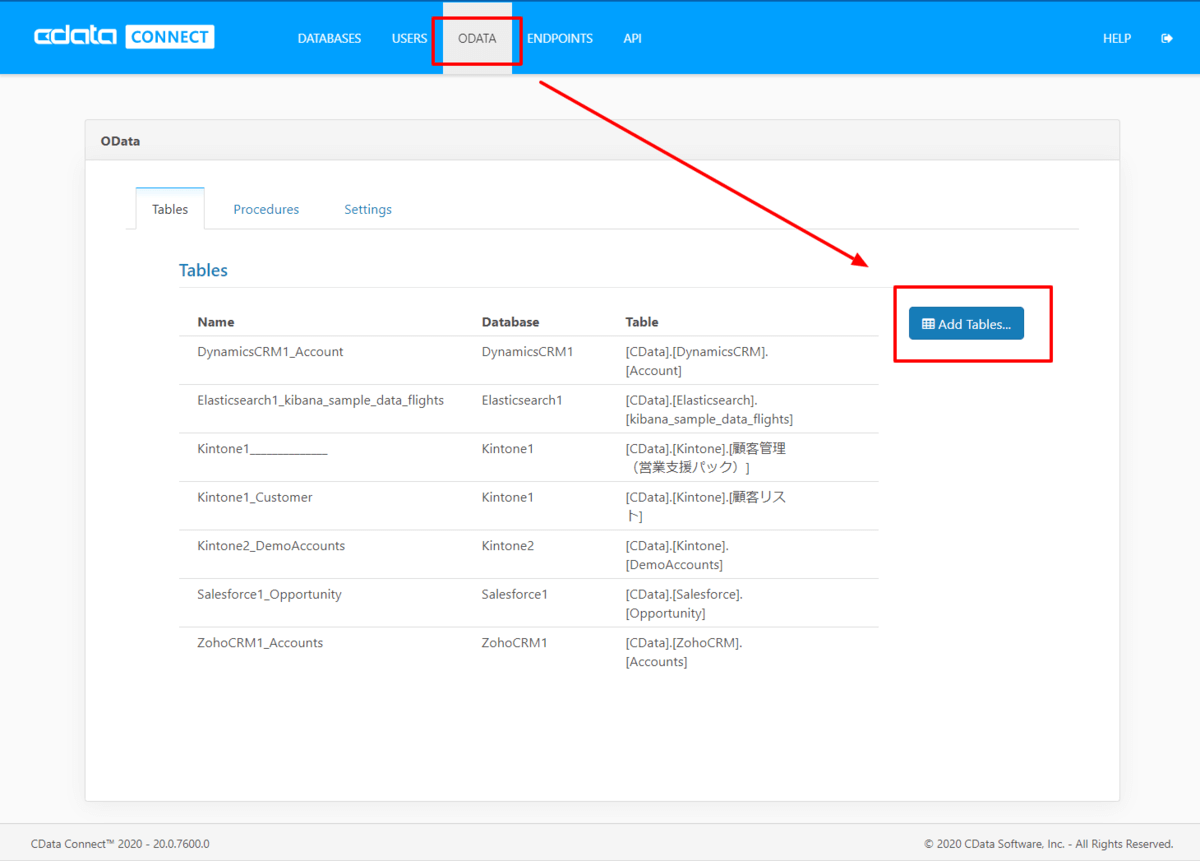
Task: Click the Kintone 顧客リスト table path
Action: pos(706,507)
